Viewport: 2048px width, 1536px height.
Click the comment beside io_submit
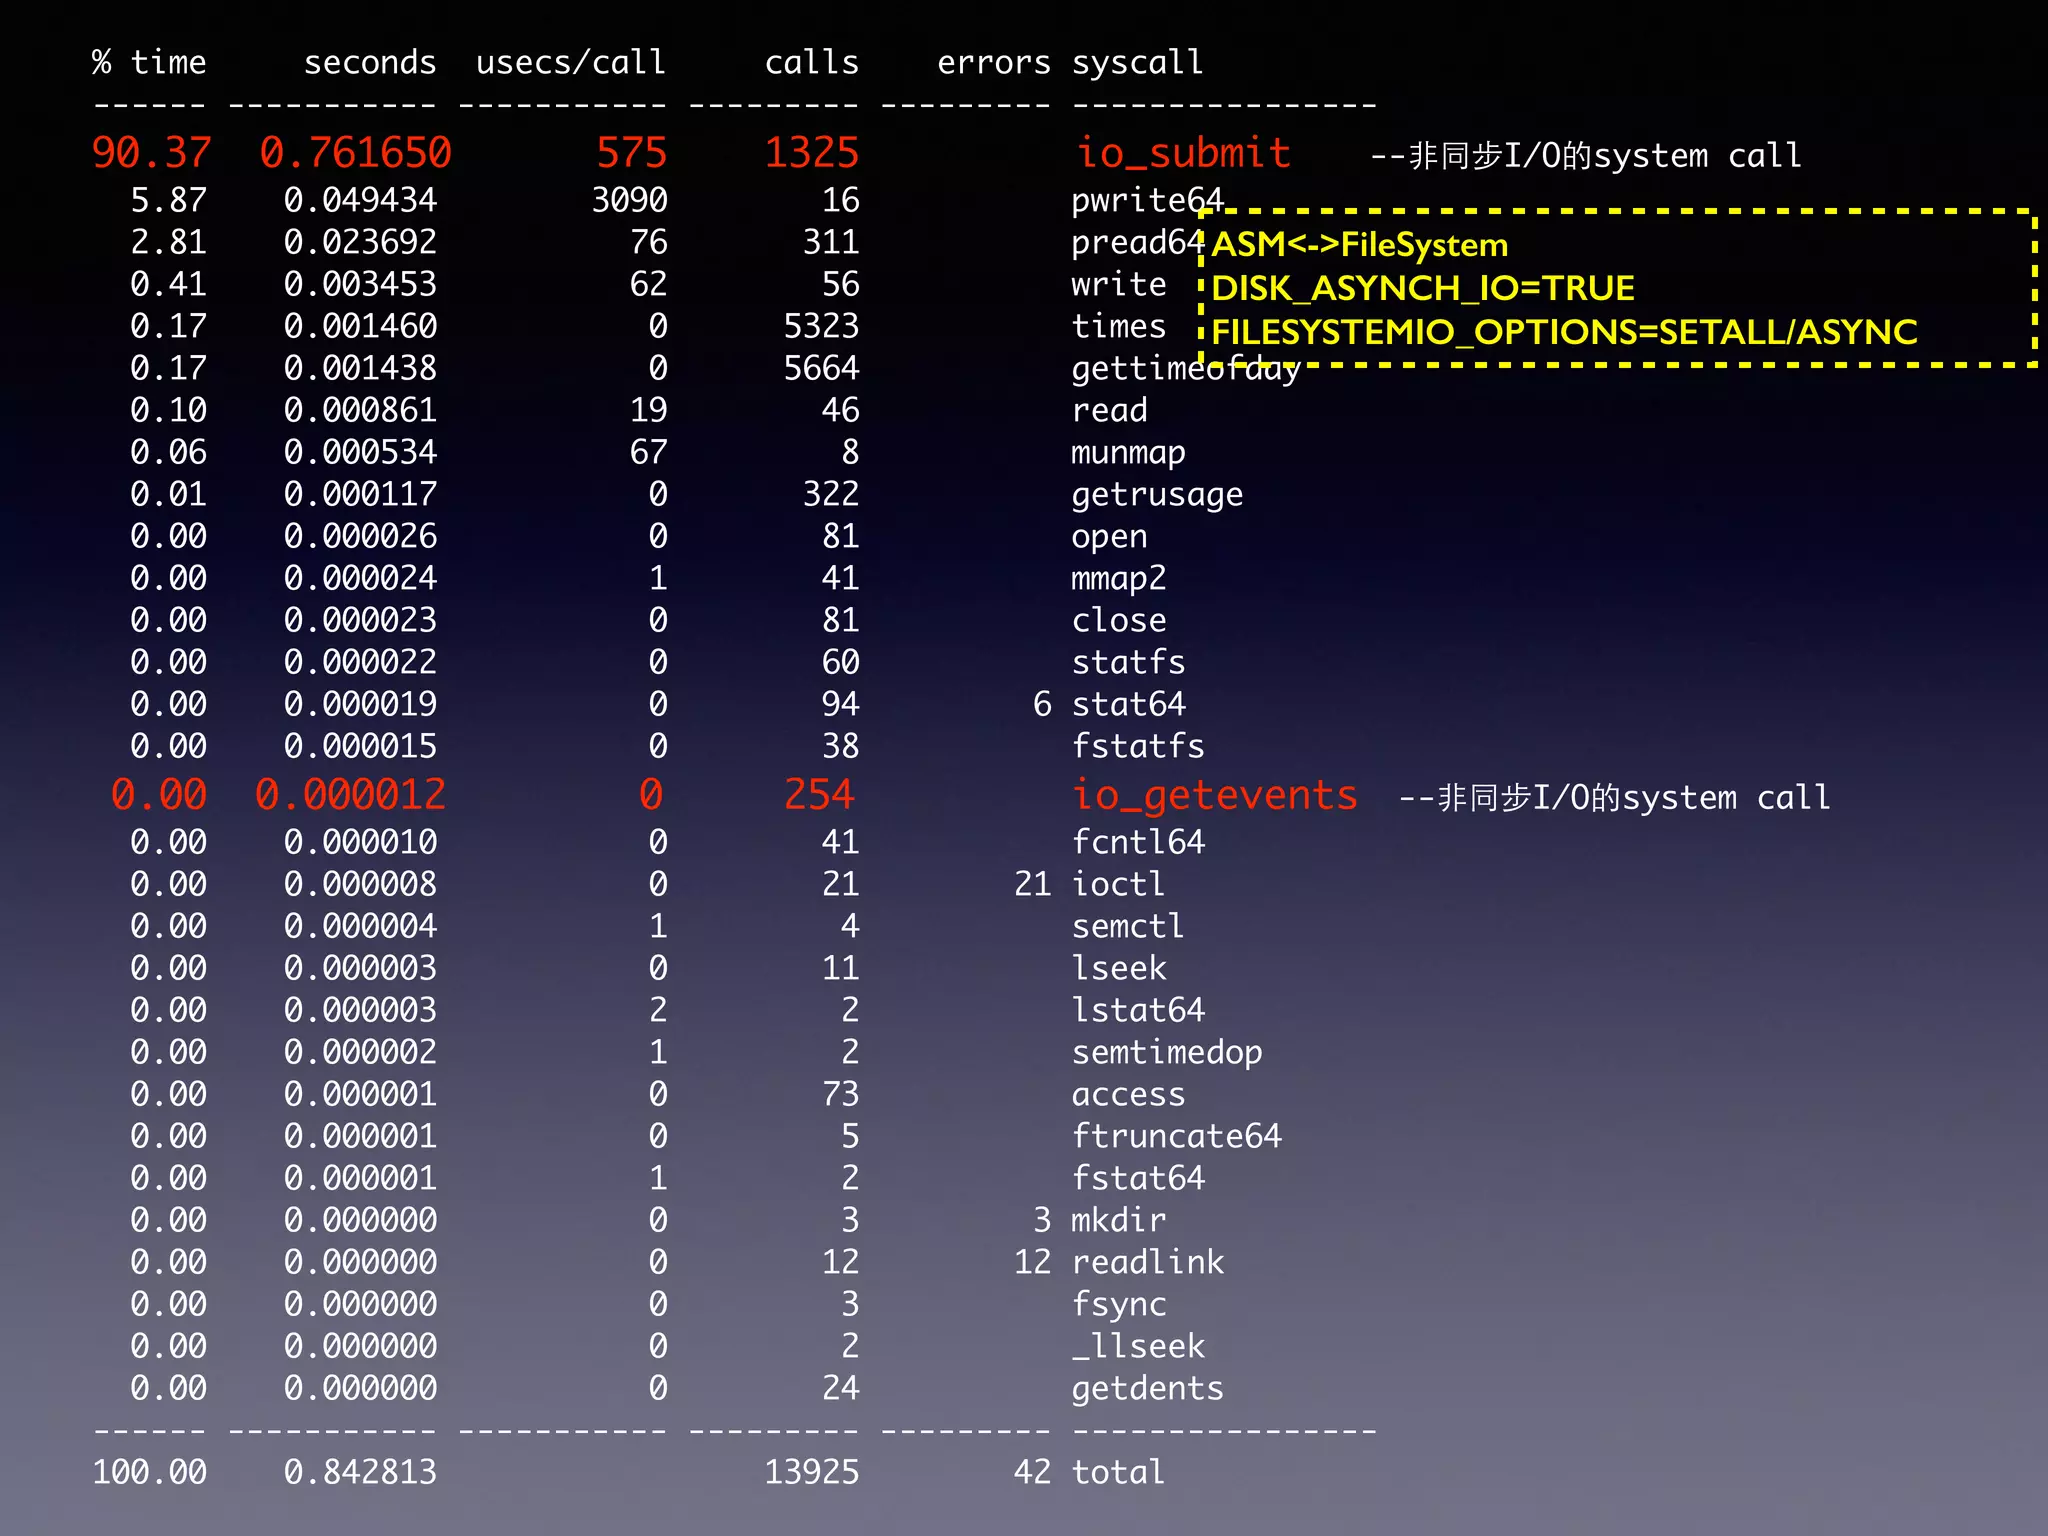1586,156
